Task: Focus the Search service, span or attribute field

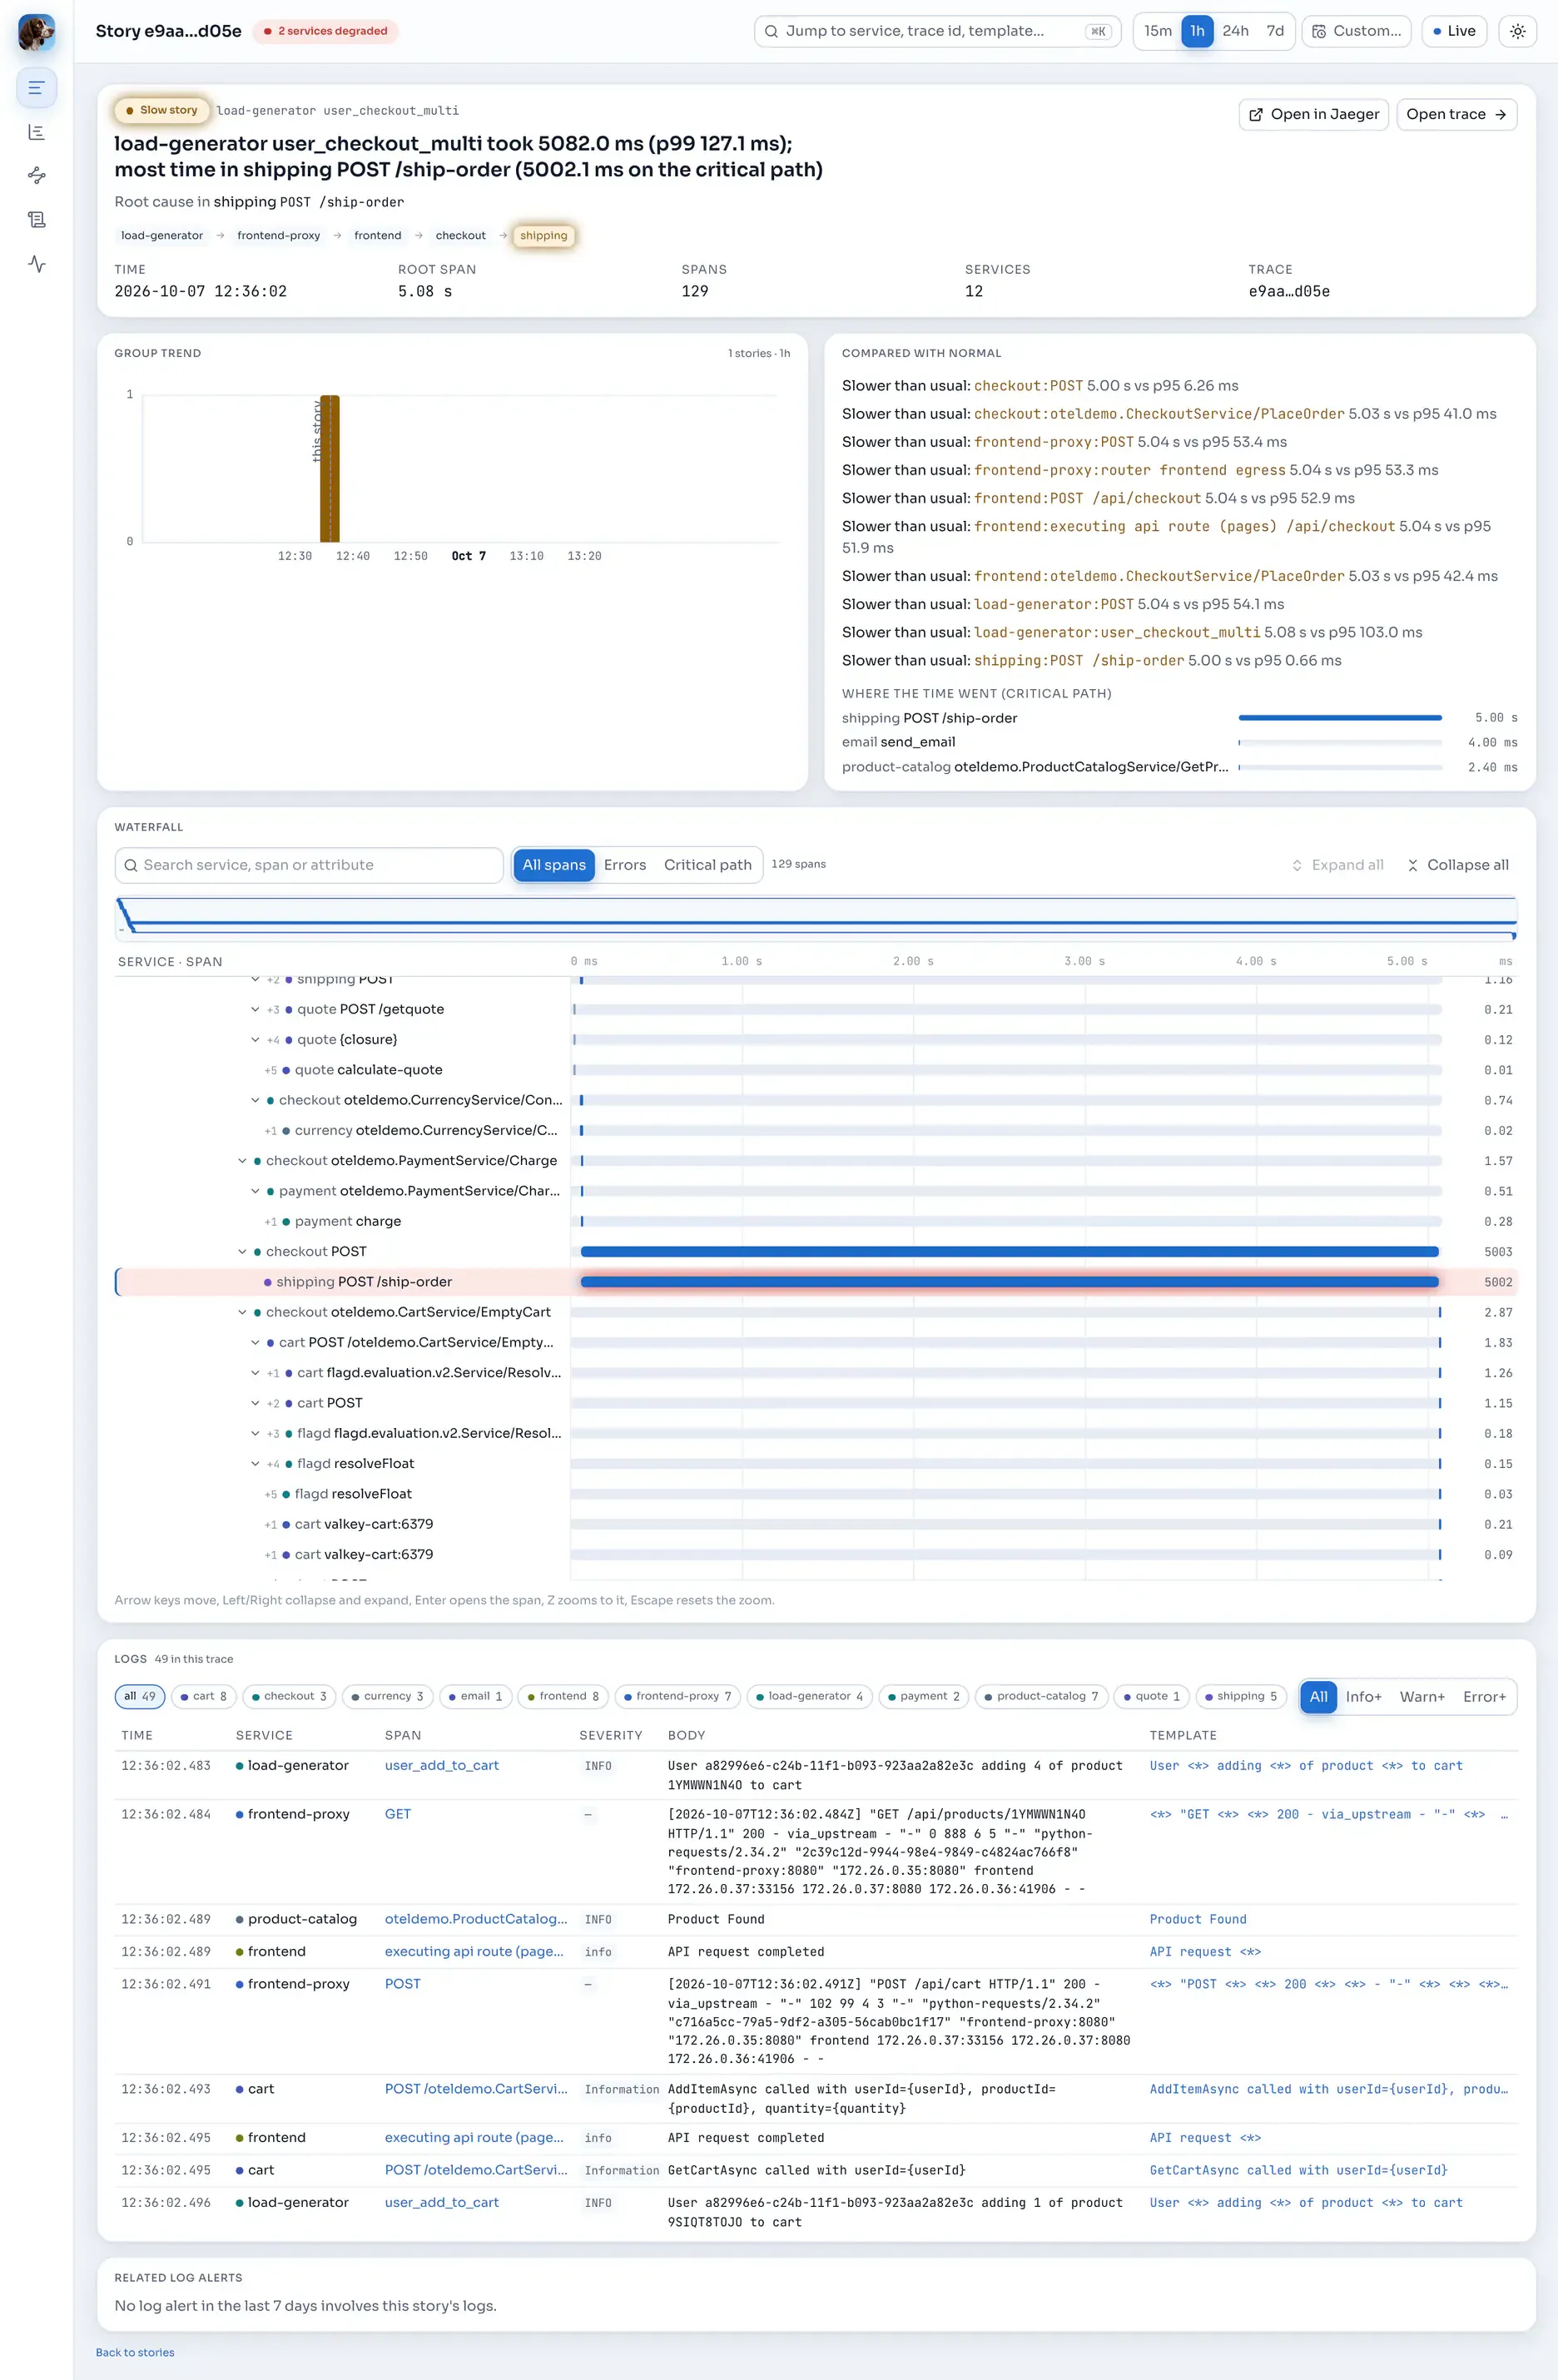Action: point(309,865)
